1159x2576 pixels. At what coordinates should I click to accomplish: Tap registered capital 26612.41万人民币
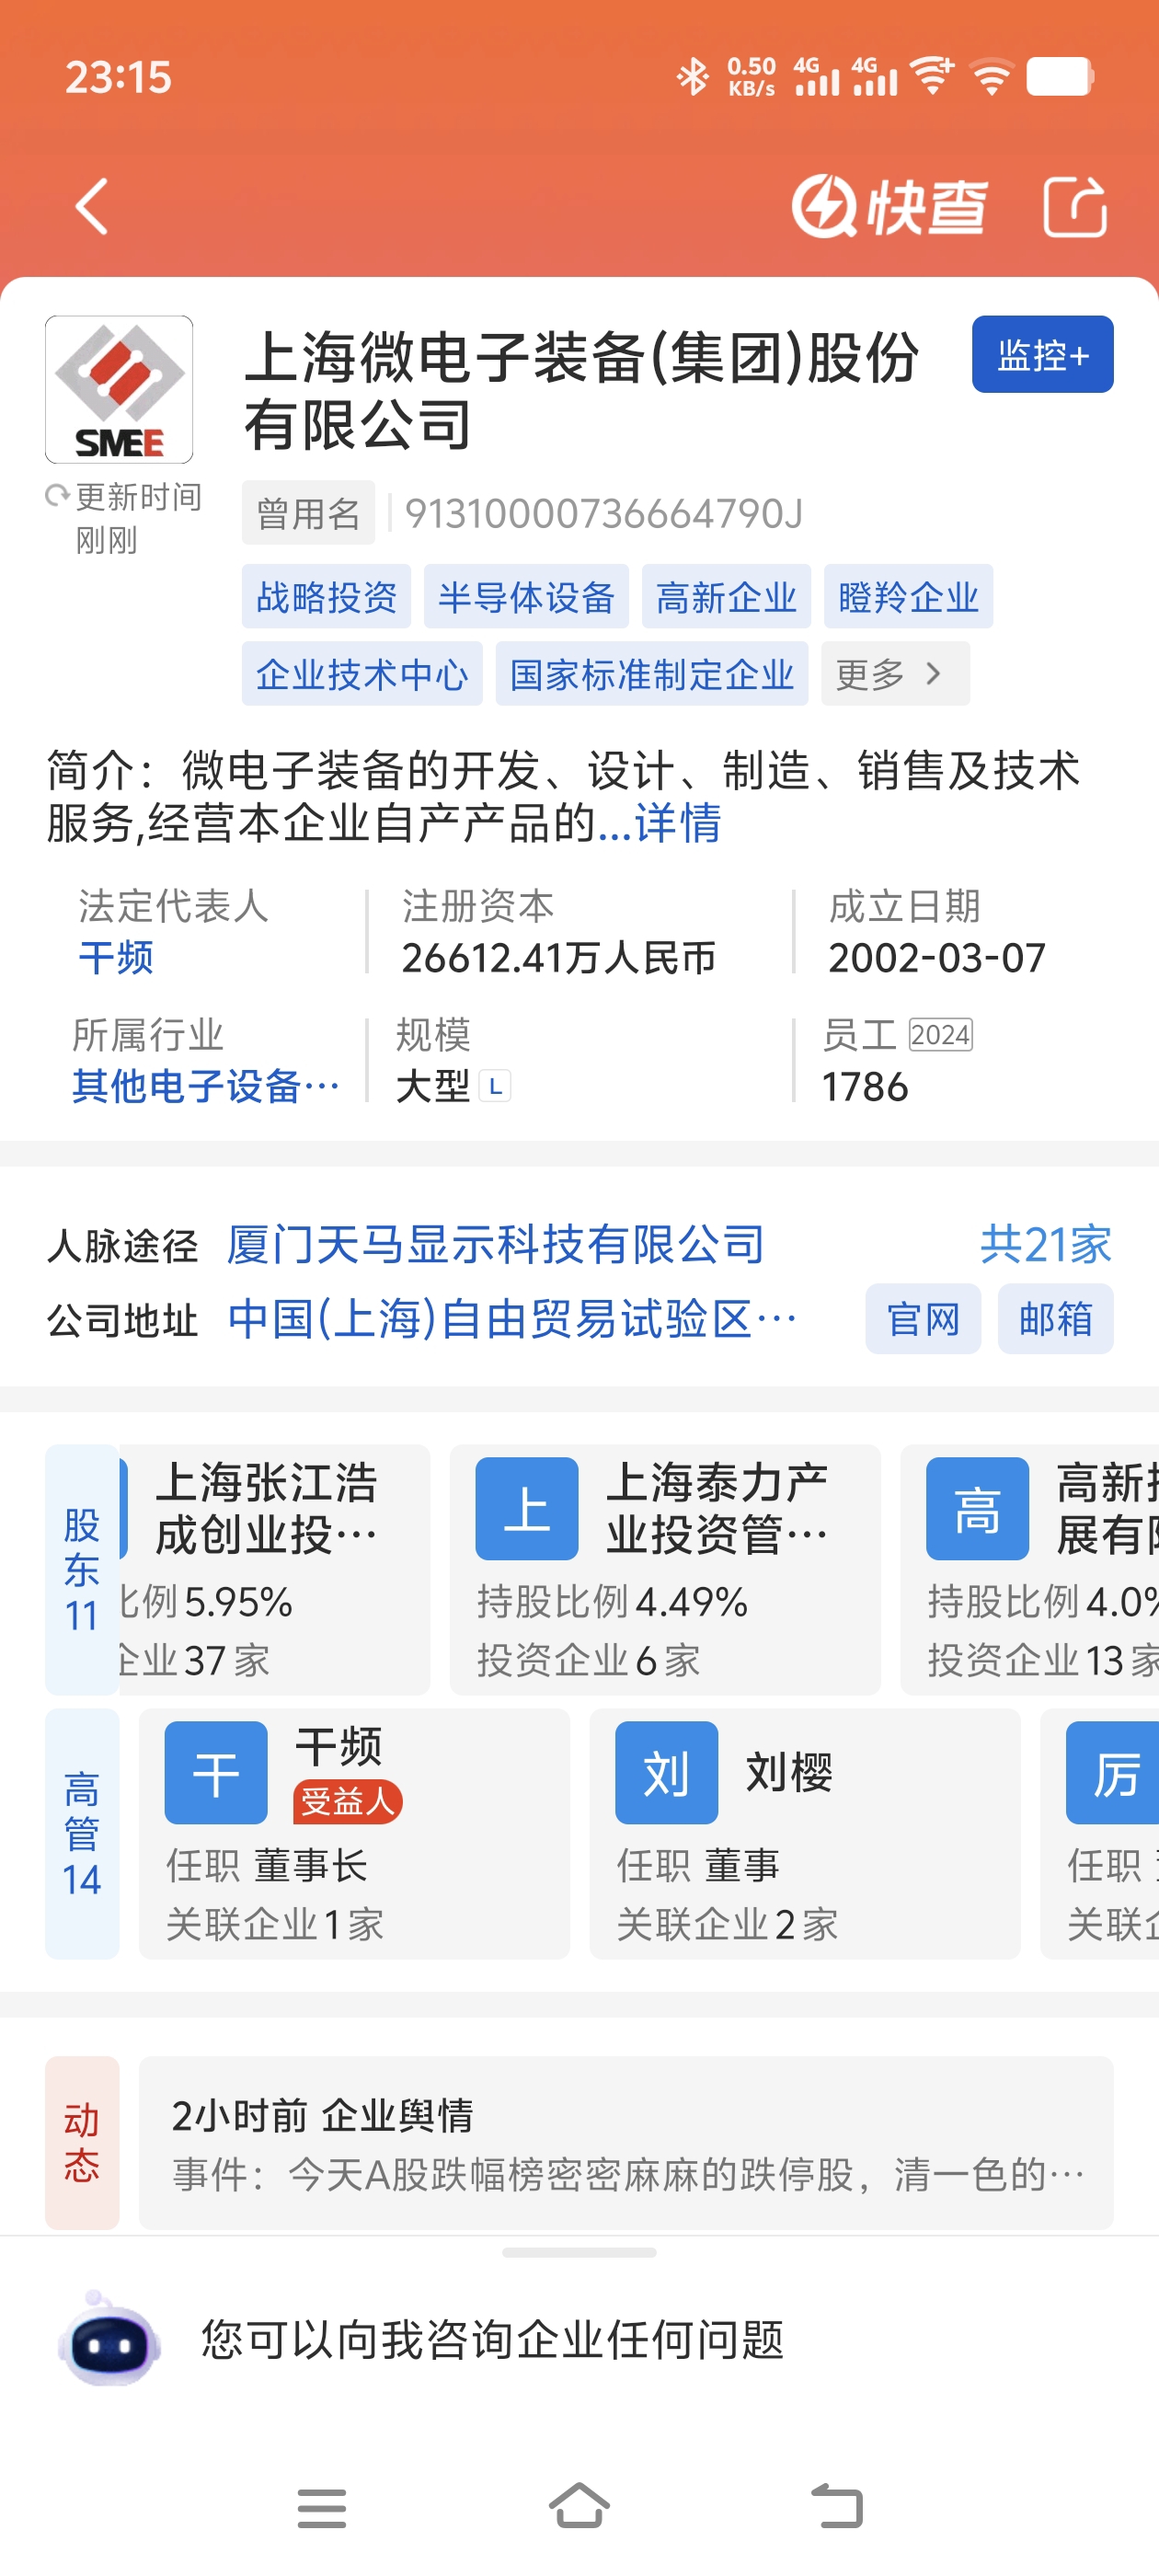[x=559, y=958]
